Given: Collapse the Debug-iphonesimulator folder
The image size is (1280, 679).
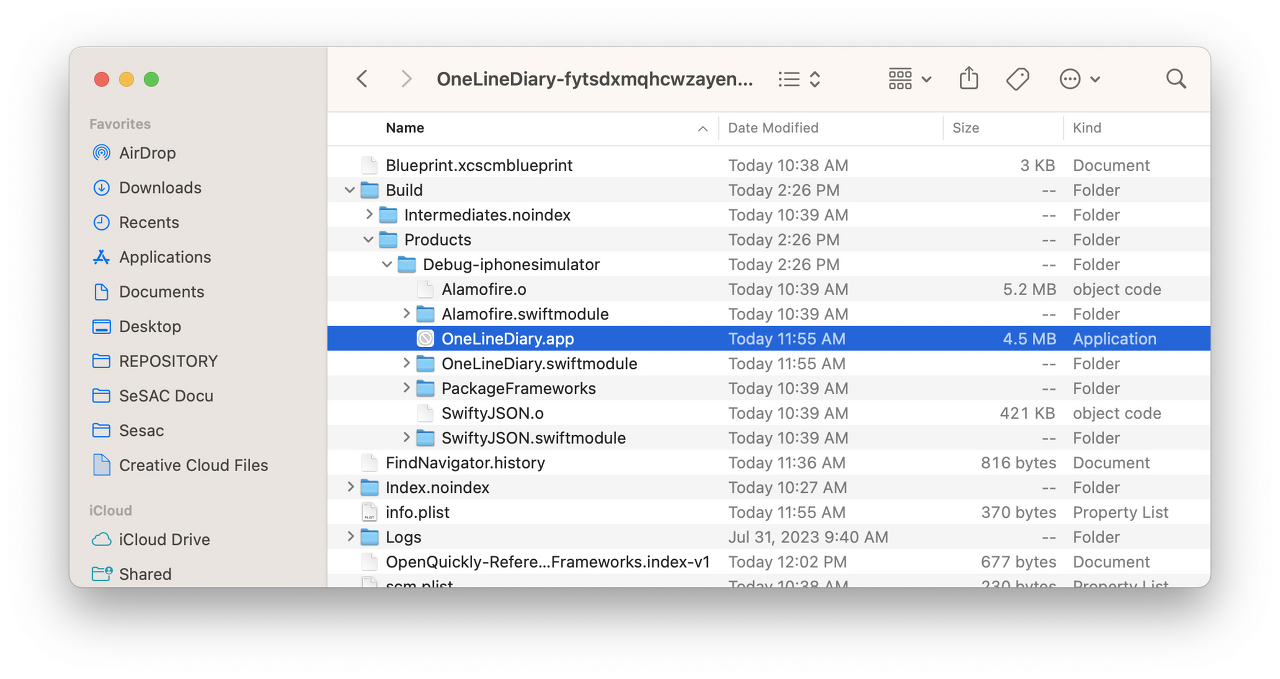Looking at the screenshot, I should pyautogui.click(x=387, y=265).
